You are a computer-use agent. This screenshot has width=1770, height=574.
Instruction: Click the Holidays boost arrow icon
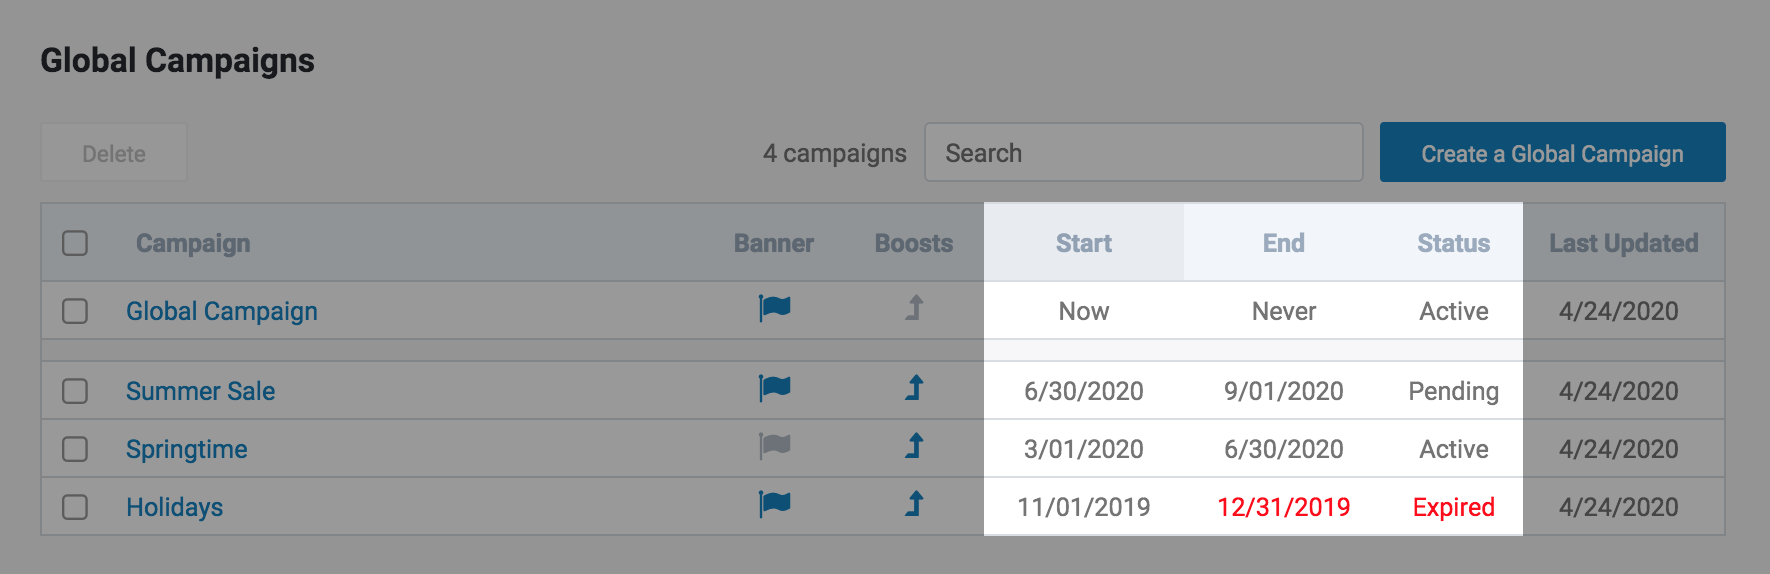pyautogui.click(x=914, y=504)
